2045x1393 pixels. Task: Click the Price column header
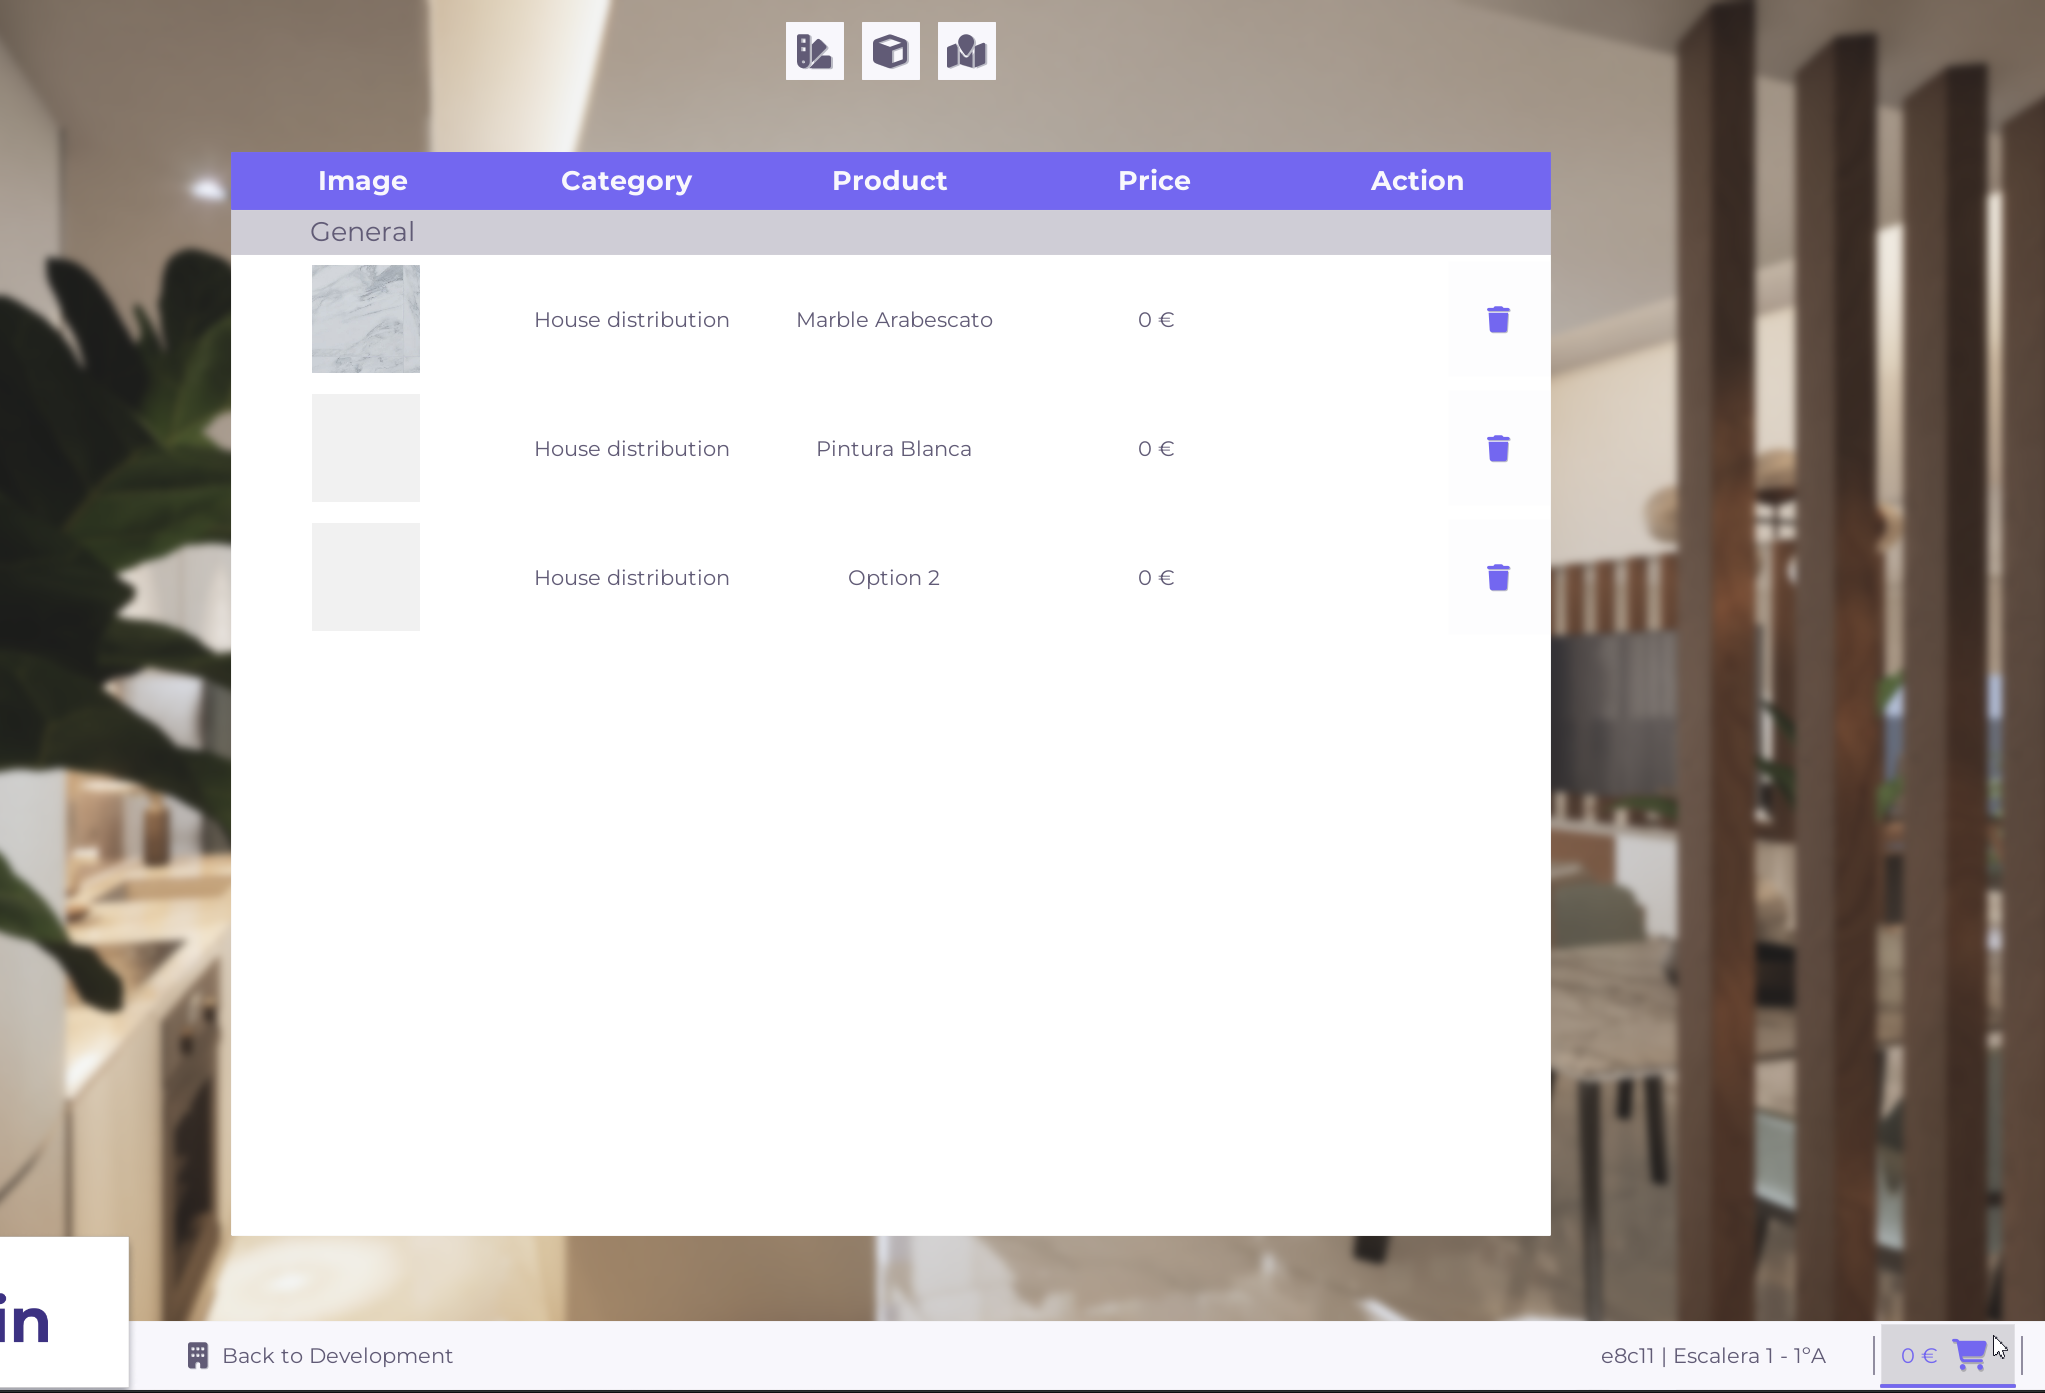(1154, 181)
